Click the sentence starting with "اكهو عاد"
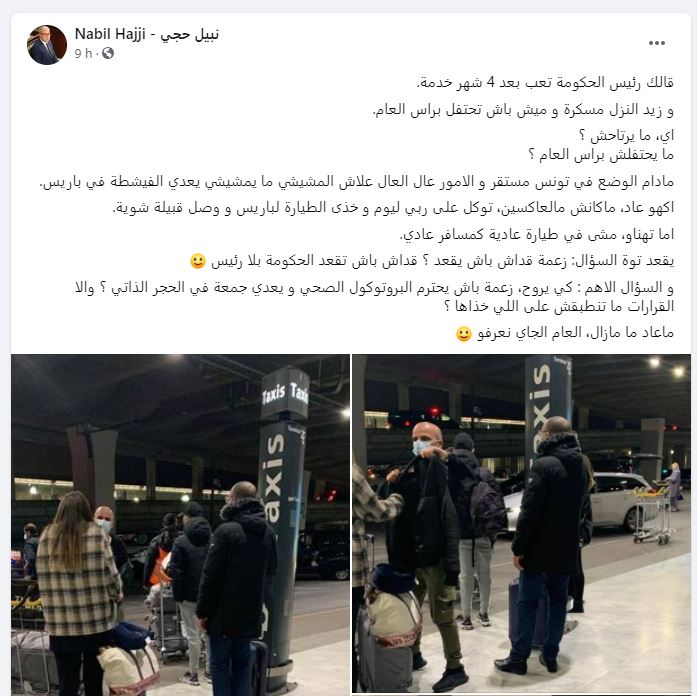This screenshot has height=696, width=697. tap(393, 208)
